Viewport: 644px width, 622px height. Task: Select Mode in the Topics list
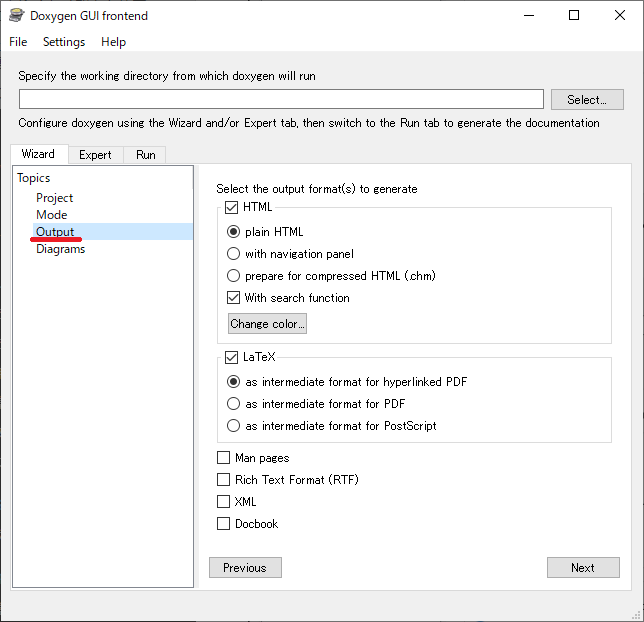click(52, 215)
